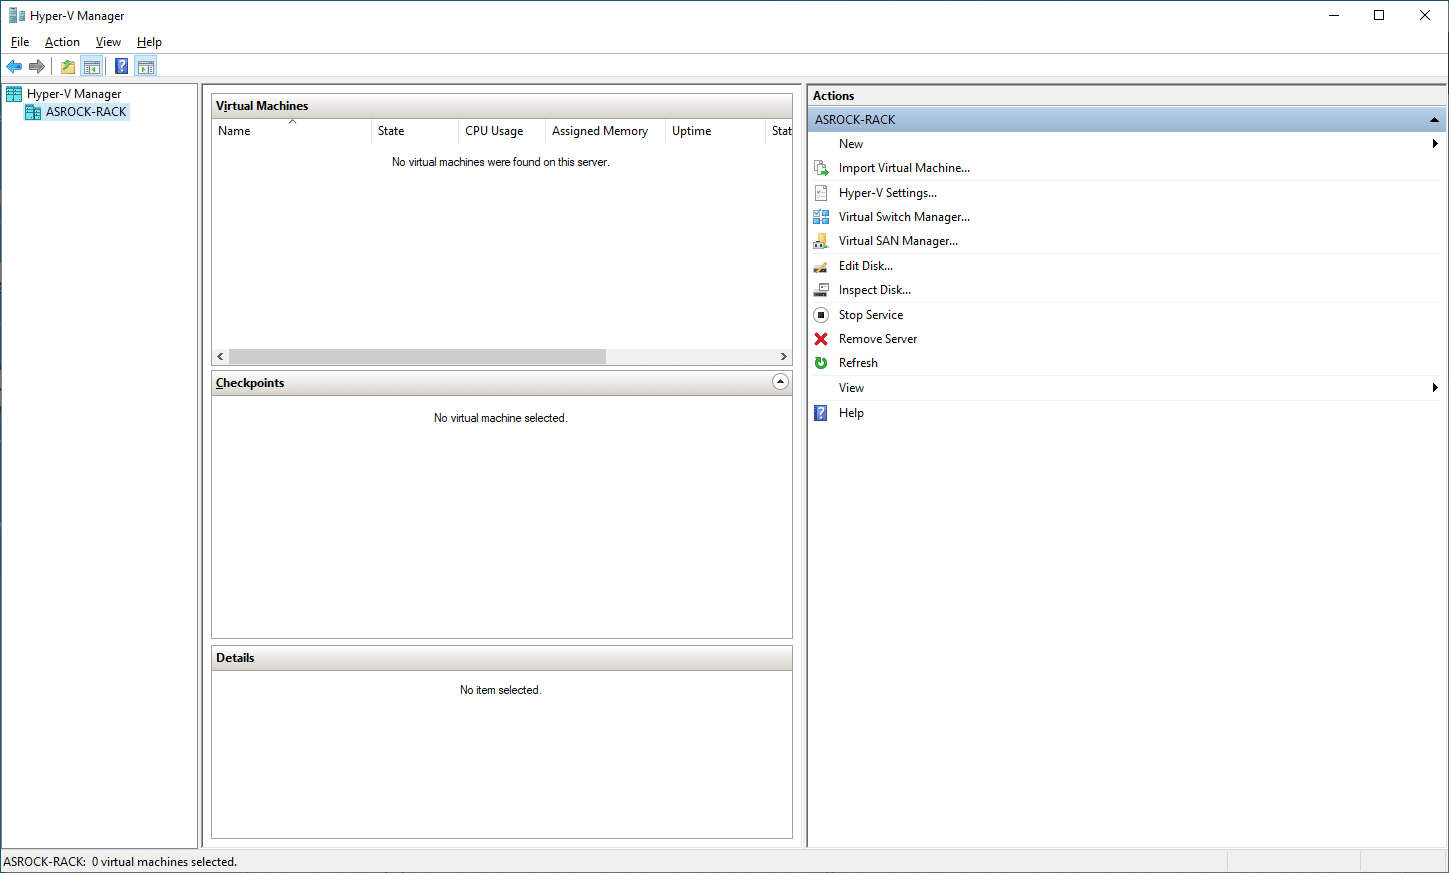
Task: Sort by the Uptime column header
Action: [715, 131]
